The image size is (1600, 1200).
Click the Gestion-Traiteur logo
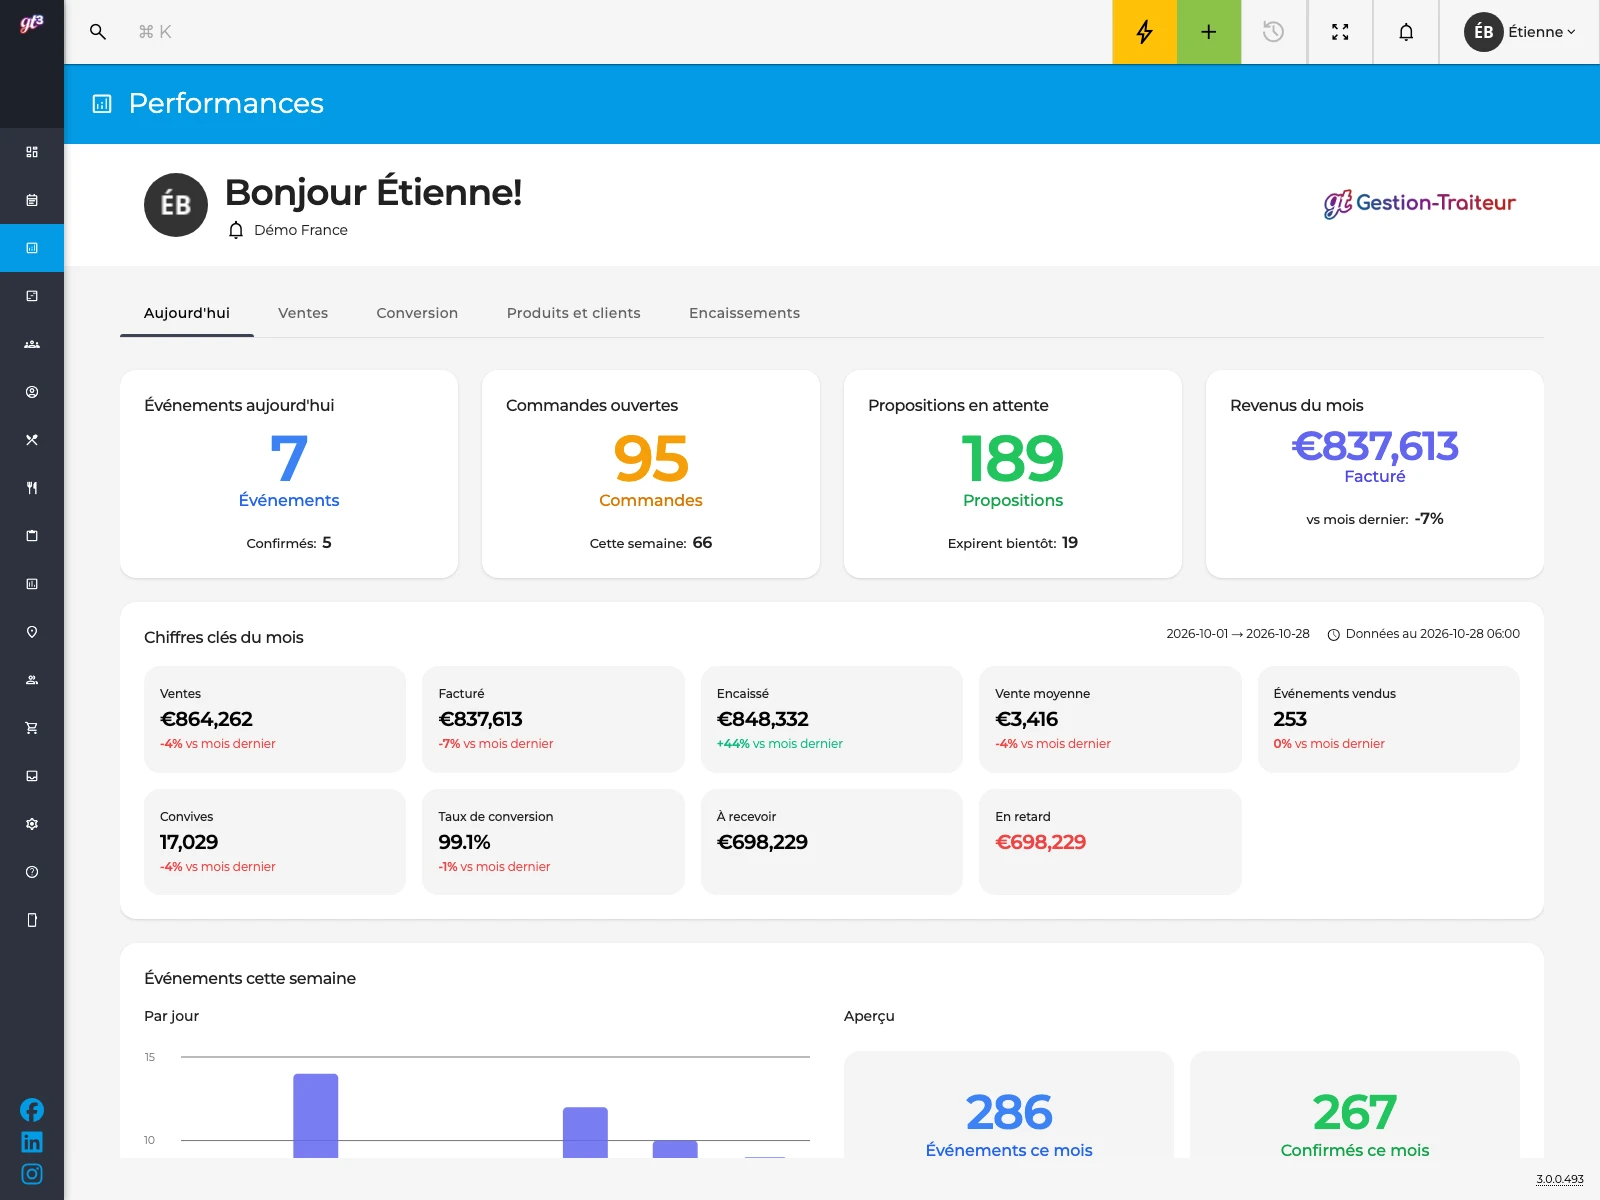1420,204
